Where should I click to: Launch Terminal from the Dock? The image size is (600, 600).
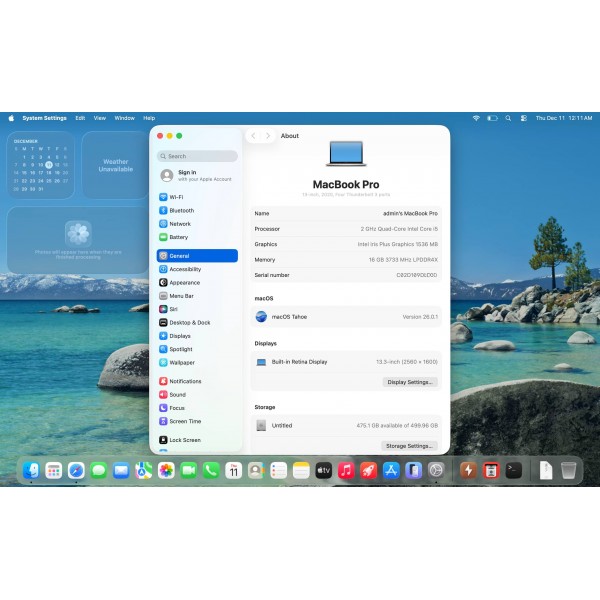pos(513,470)
